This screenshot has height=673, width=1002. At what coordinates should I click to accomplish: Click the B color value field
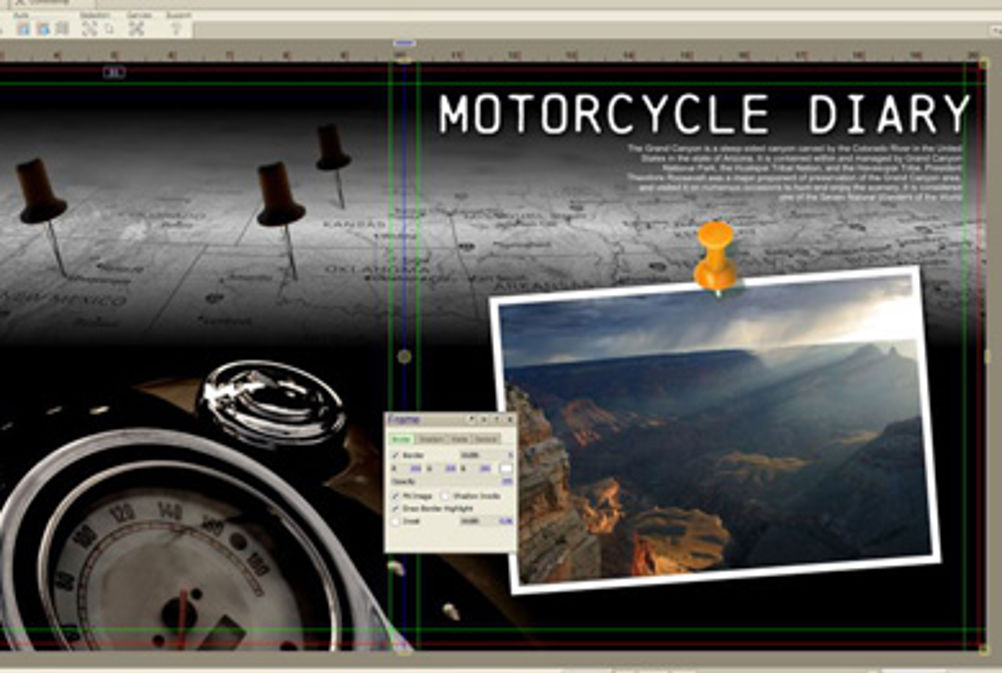point(485,468)
